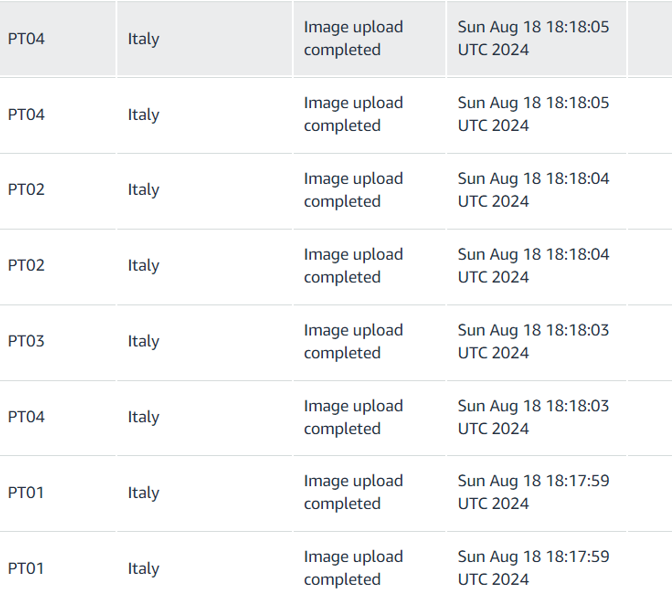Viewport: 672px width, 603px height.
Task: Click Image upload completed in upper PT01 row
Action: point(354,492)
